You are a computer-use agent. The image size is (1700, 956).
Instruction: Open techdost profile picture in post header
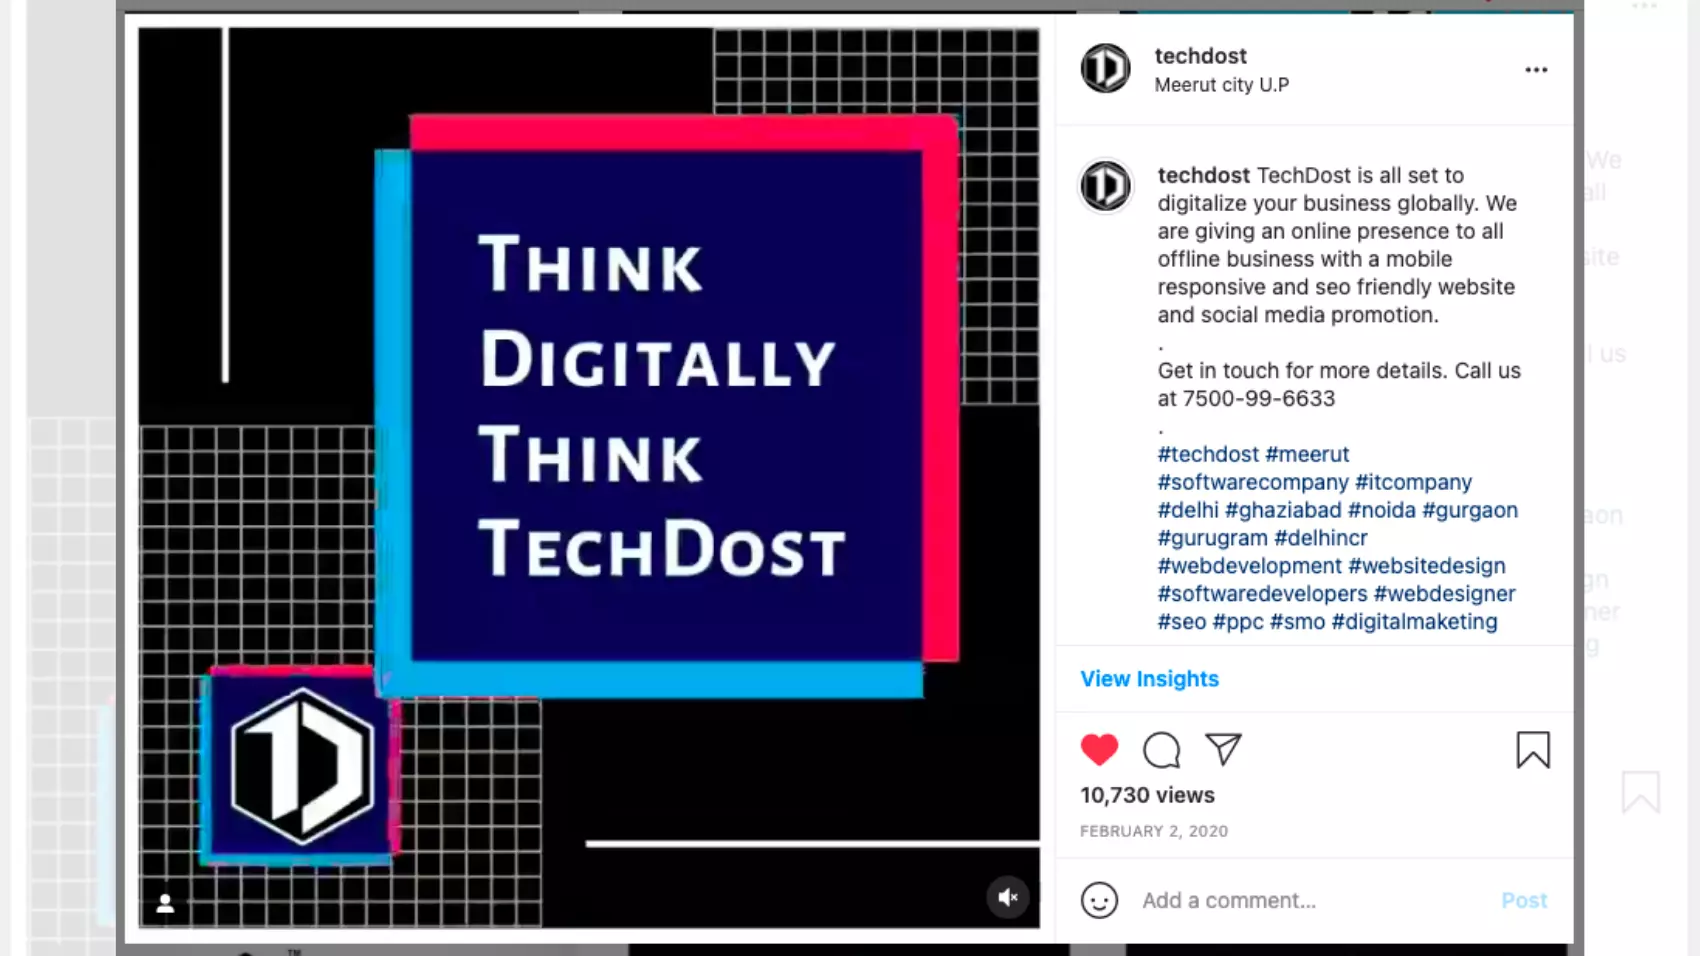click(x=1105, y=69)
